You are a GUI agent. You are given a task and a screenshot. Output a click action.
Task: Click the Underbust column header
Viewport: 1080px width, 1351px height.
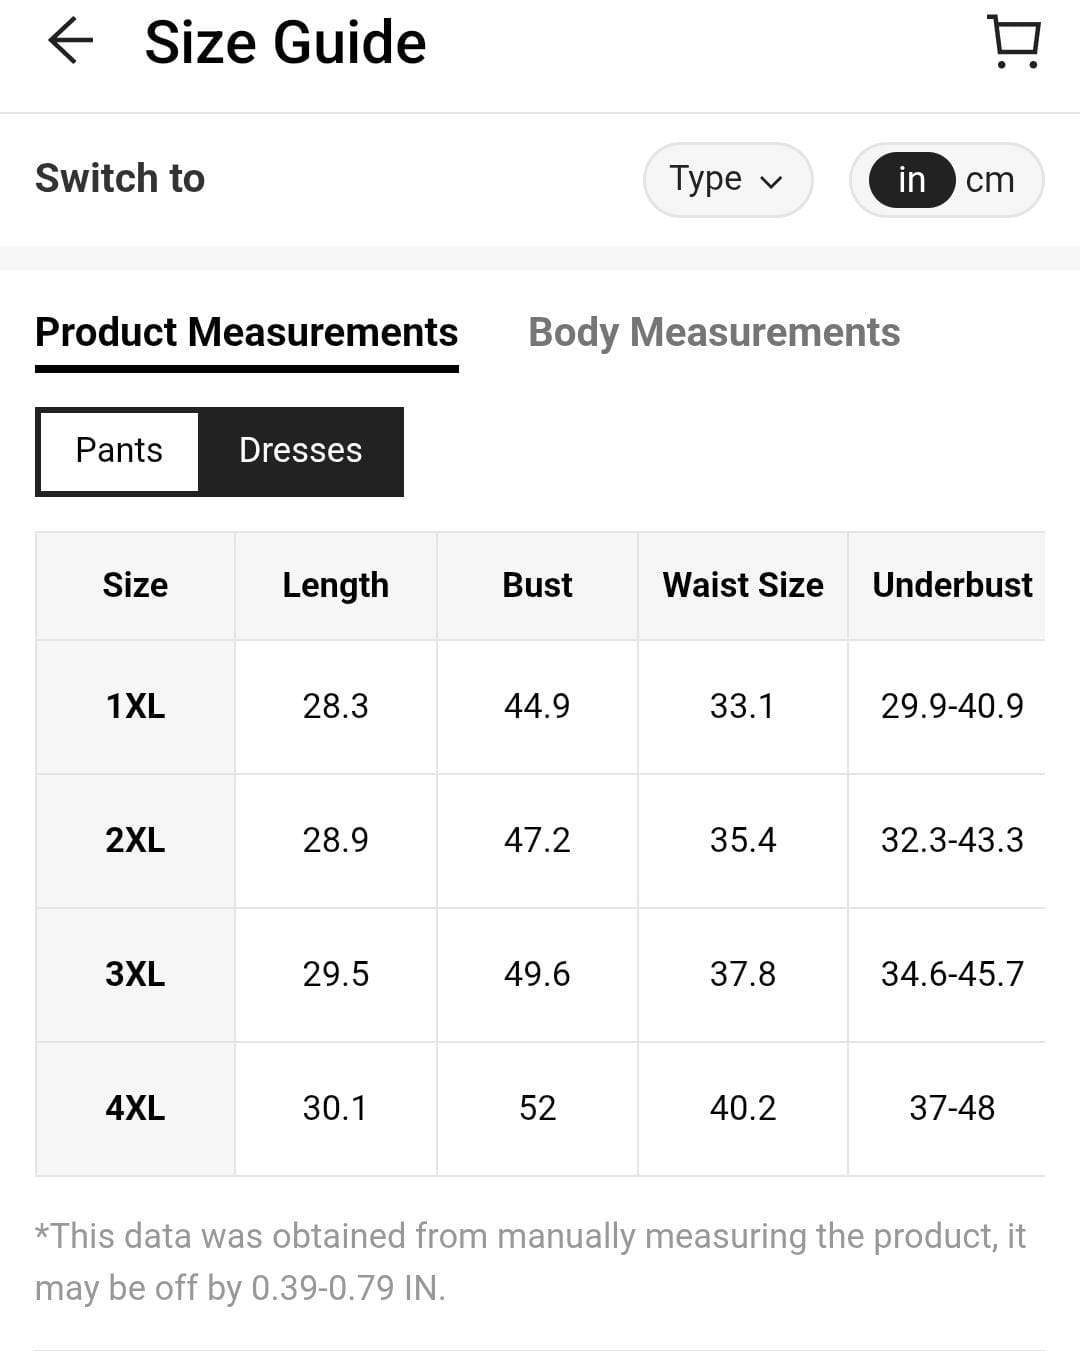[x=951, y=585]
